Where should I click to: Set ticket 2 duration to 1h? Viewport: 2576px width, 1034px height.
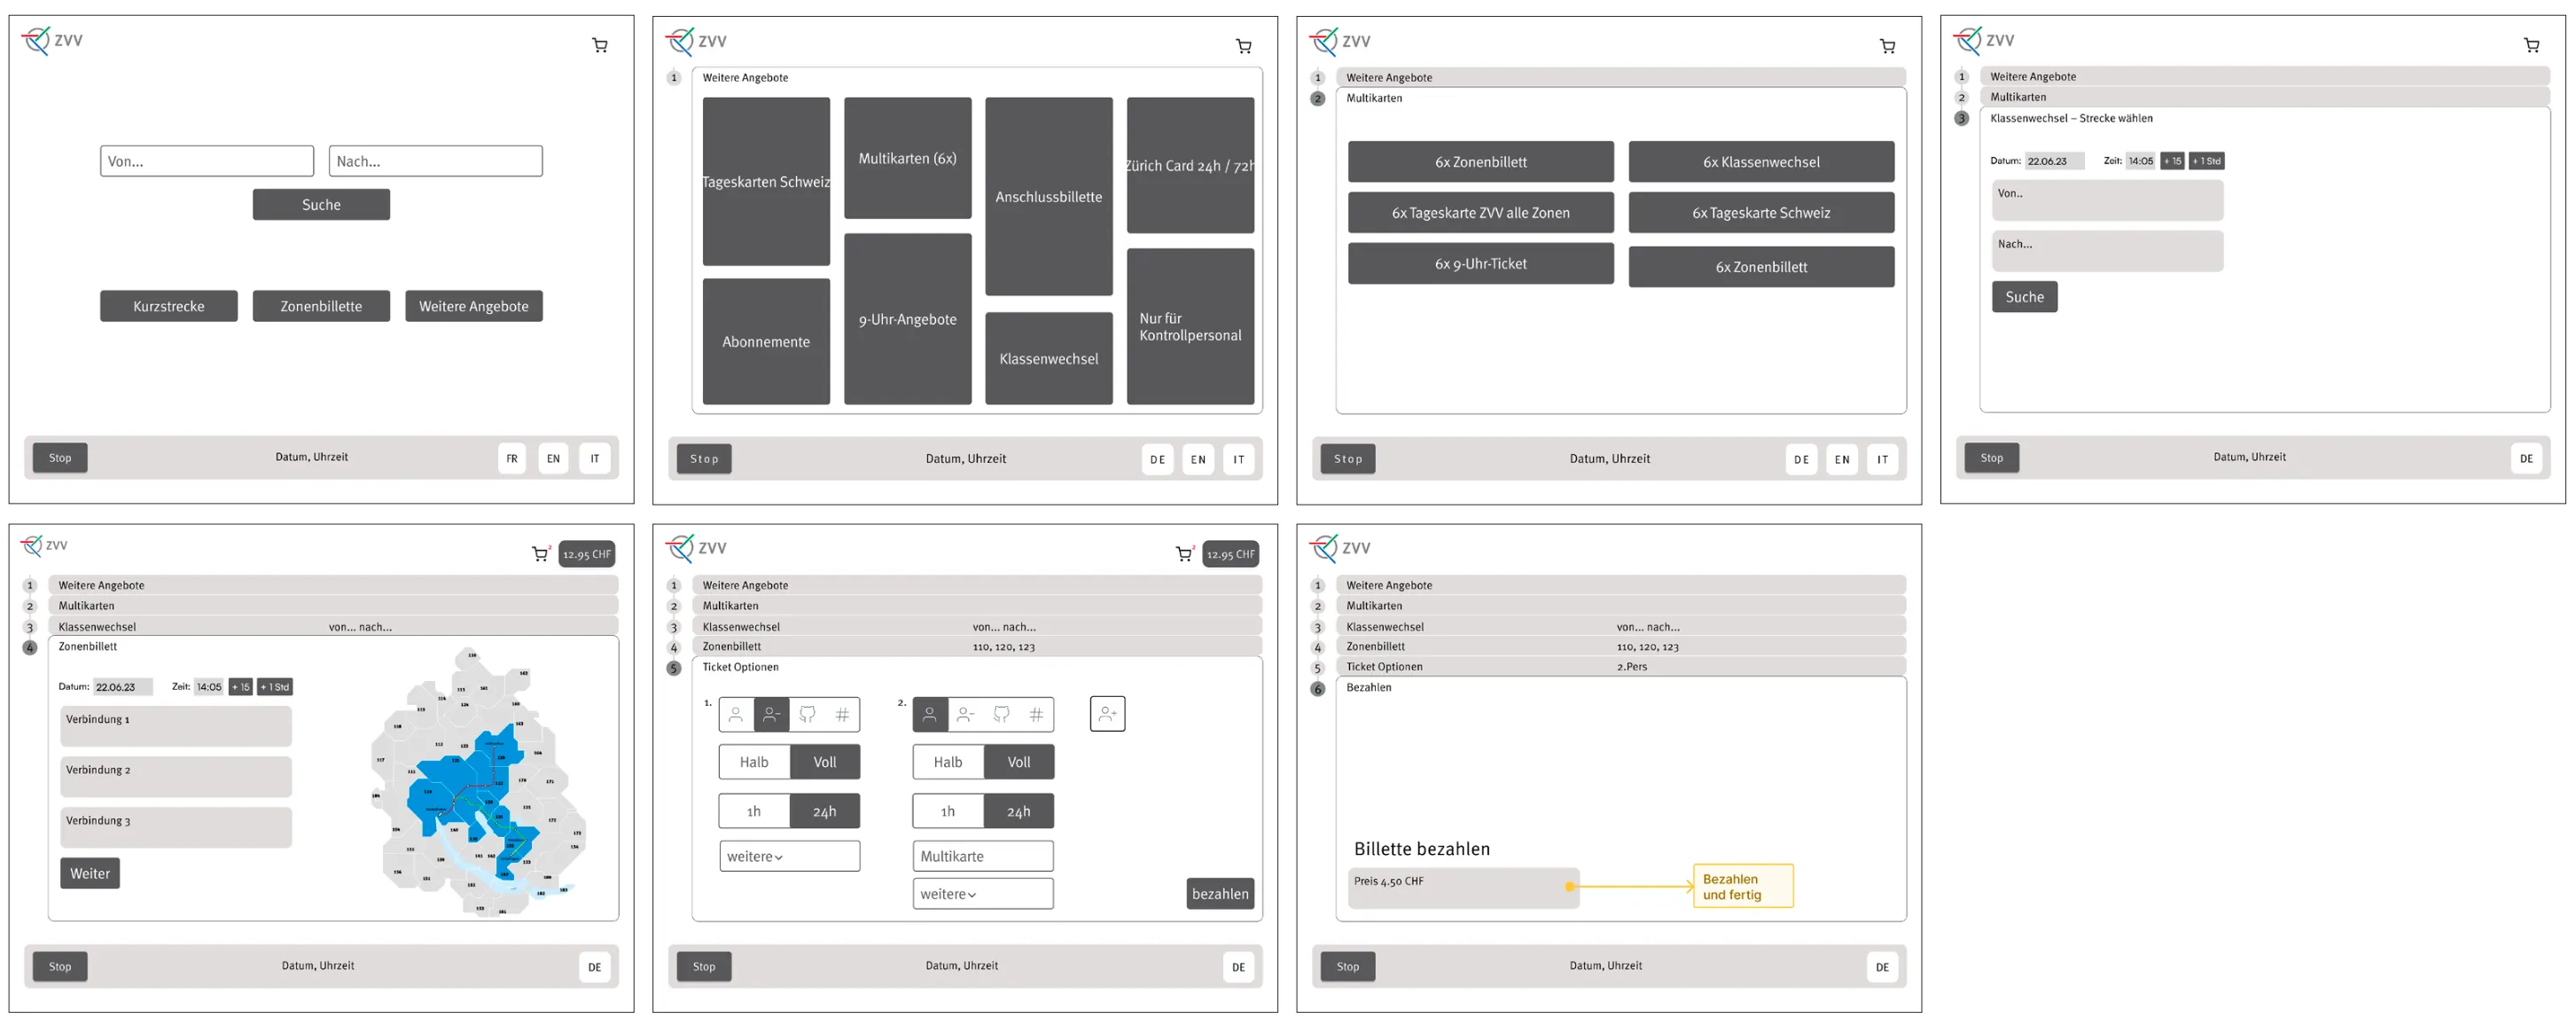(947, 811)
